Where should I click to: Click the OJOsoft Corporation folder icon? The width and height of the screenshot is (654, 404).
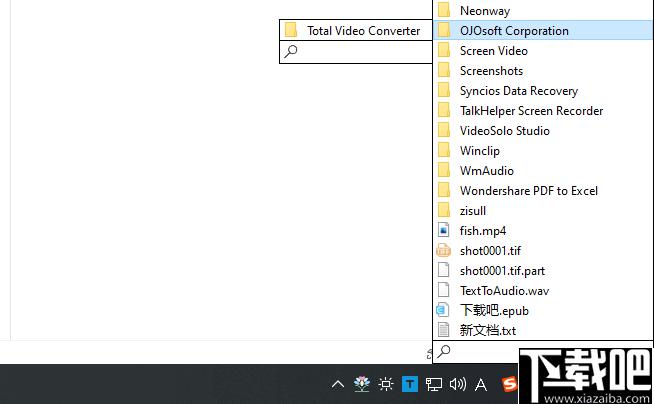click(444, 30)
